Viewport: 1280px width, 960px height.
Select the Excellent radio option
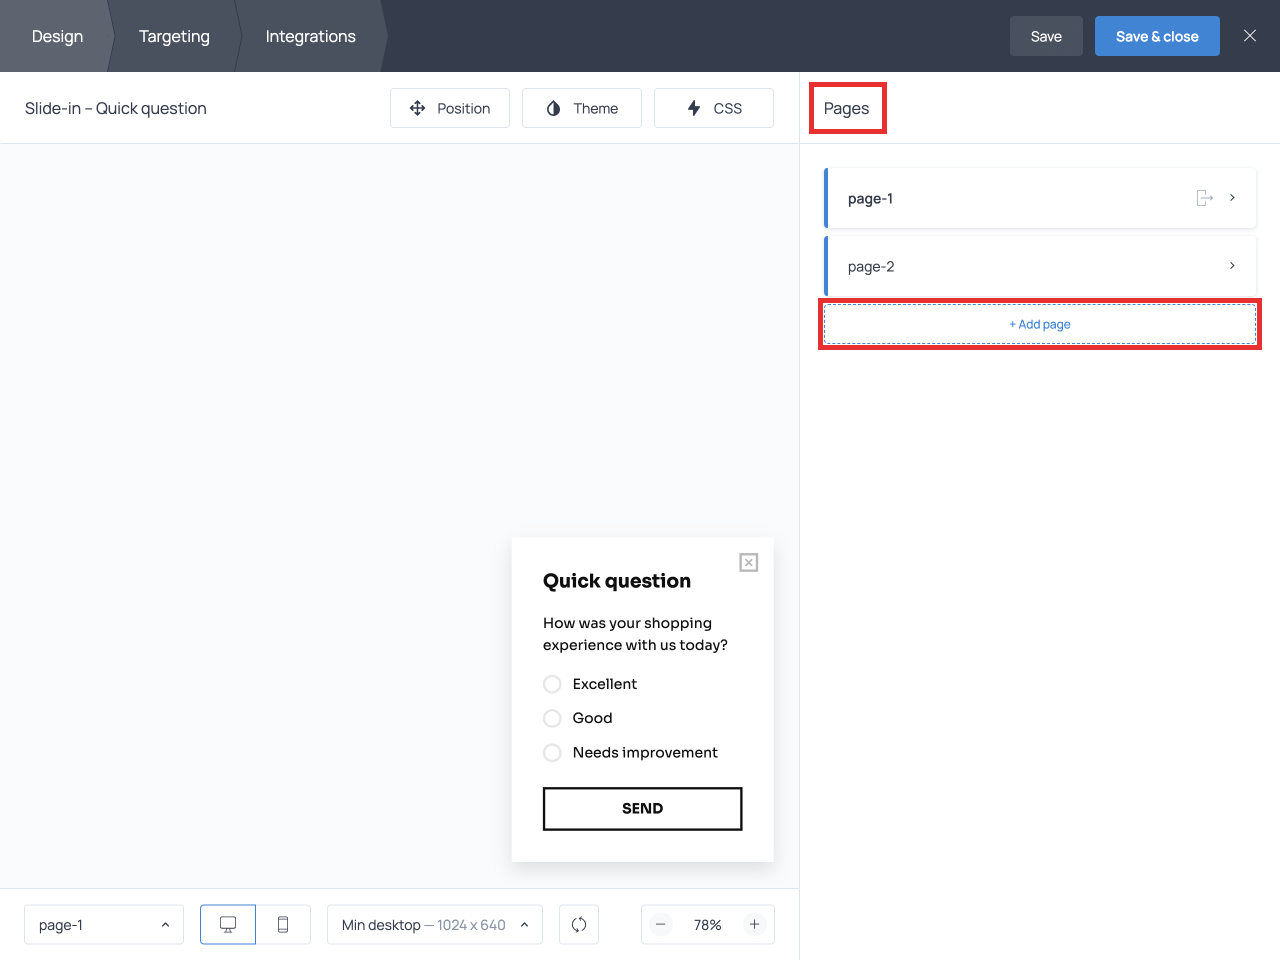(552, 684)
